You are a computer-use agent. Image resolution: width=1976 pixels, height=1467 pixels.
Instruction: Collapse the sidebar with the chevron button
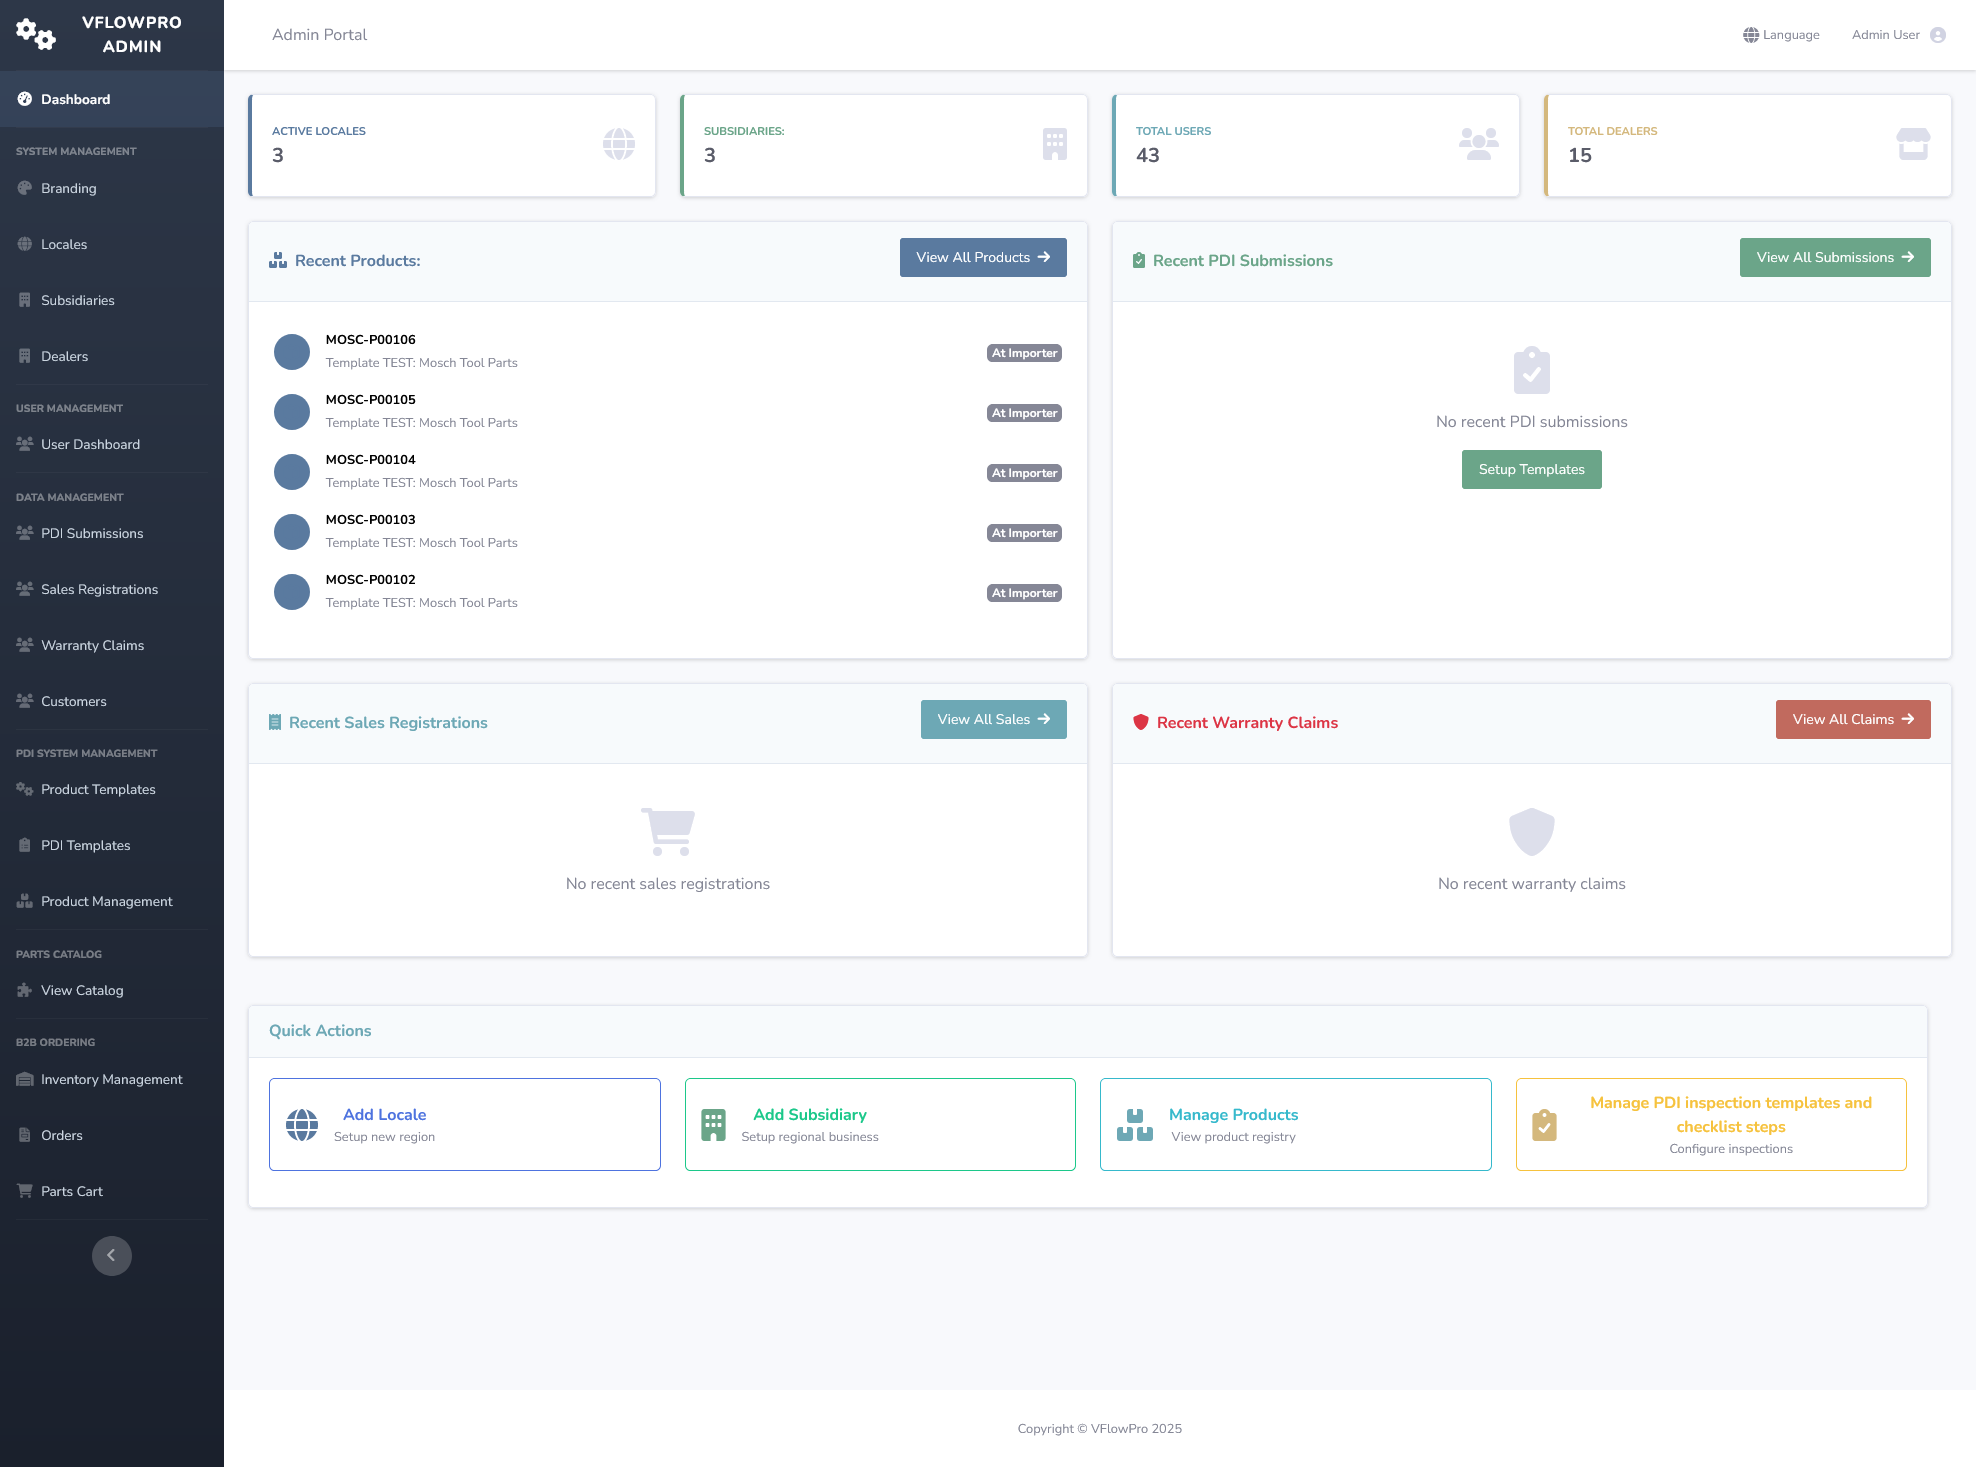(111, 1255)
